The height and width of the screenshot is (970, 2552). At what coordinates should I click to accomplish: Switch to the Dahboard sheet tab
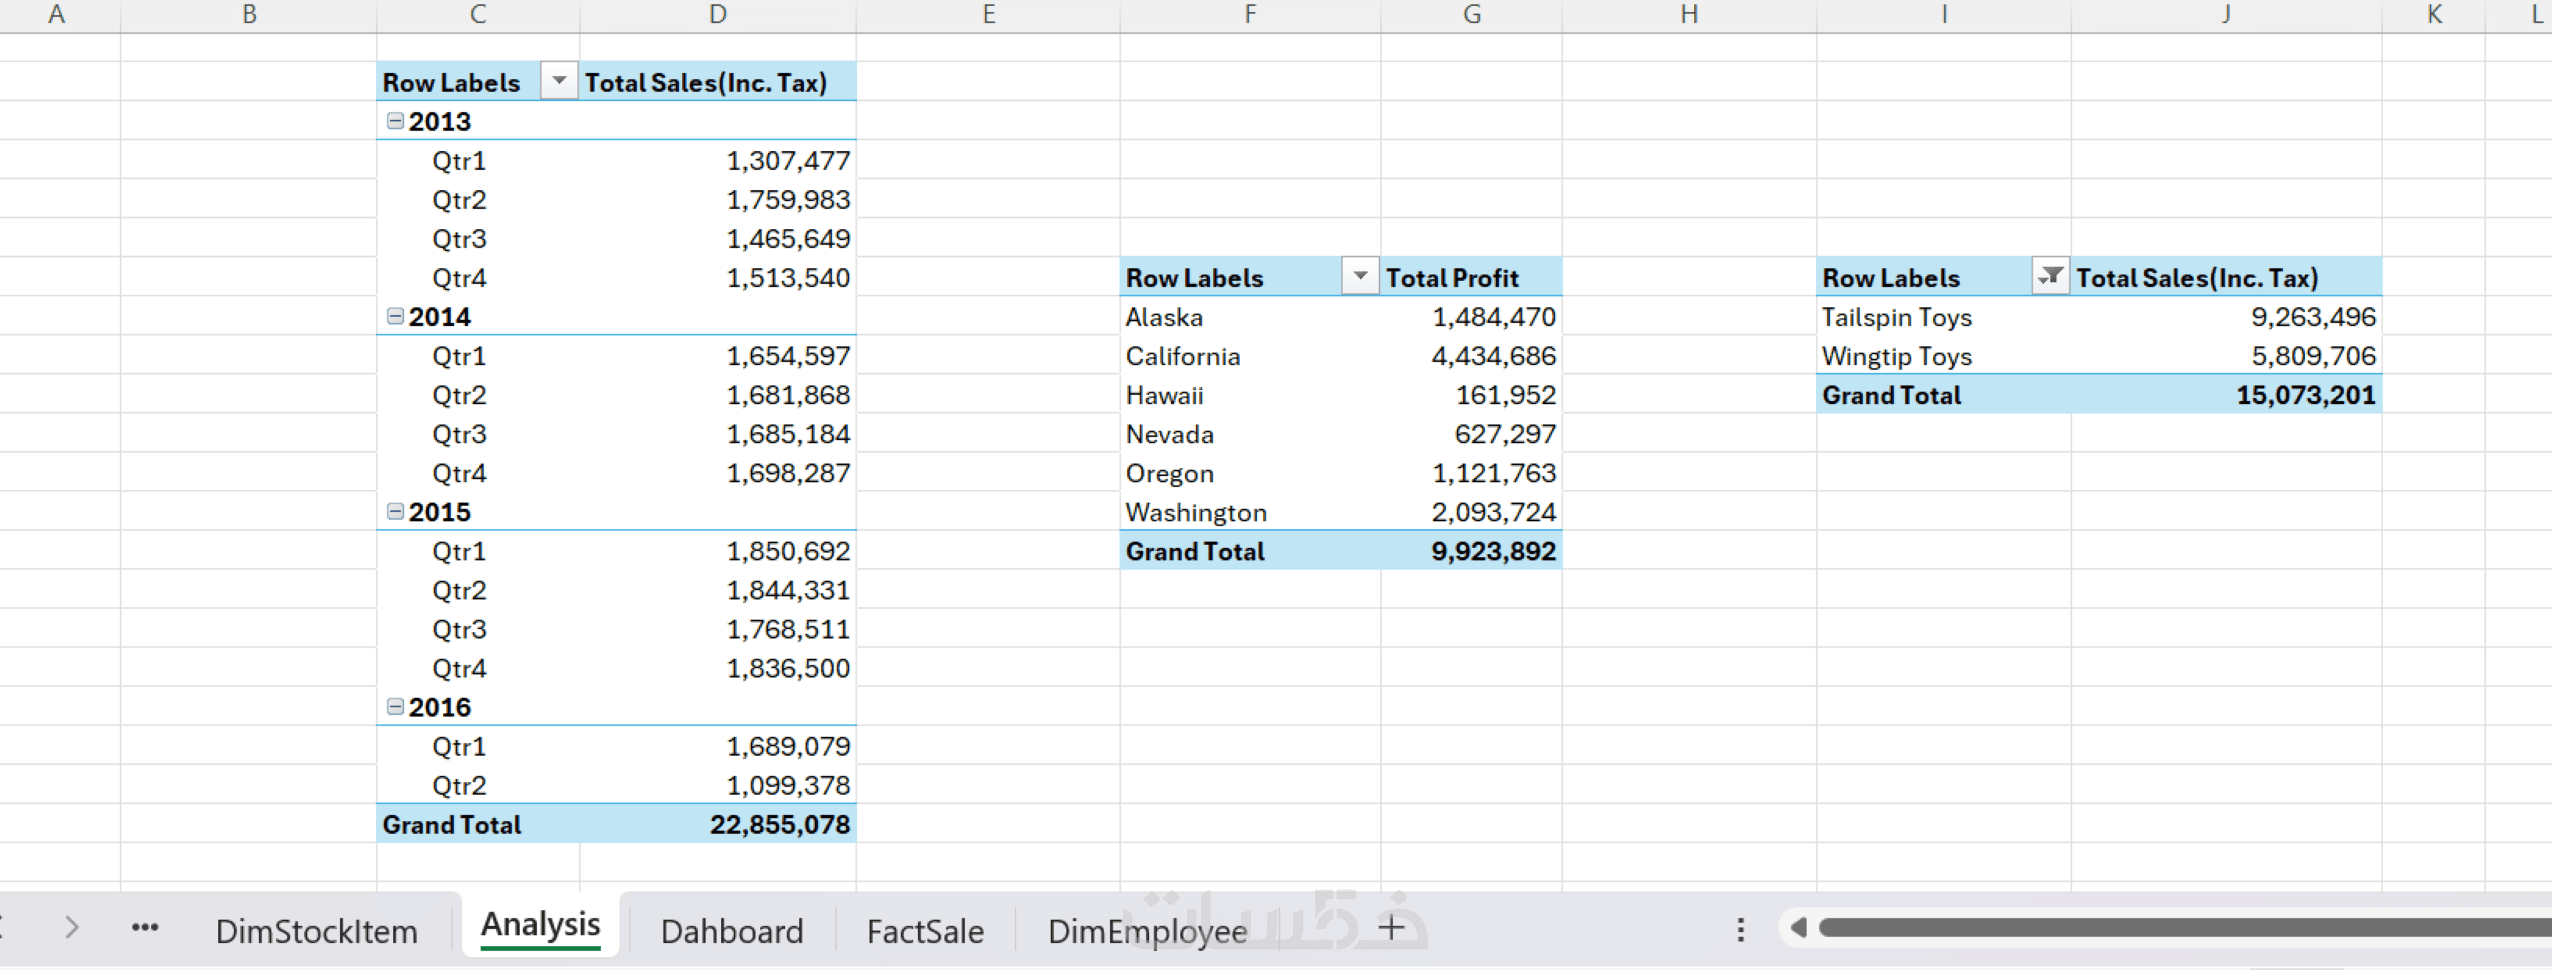tap(732, 931)
